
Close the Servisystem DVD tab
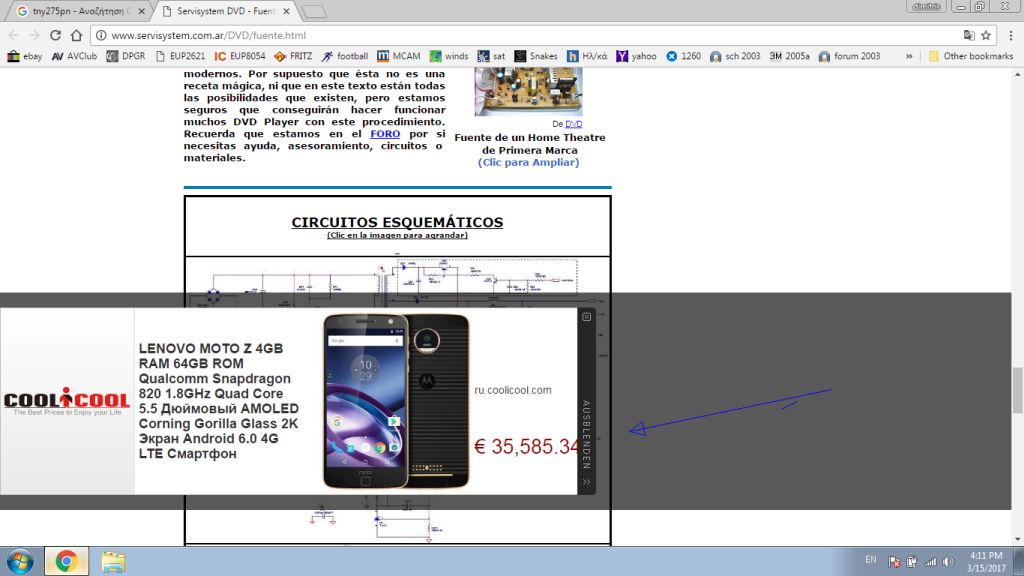(x=286, y=11)
